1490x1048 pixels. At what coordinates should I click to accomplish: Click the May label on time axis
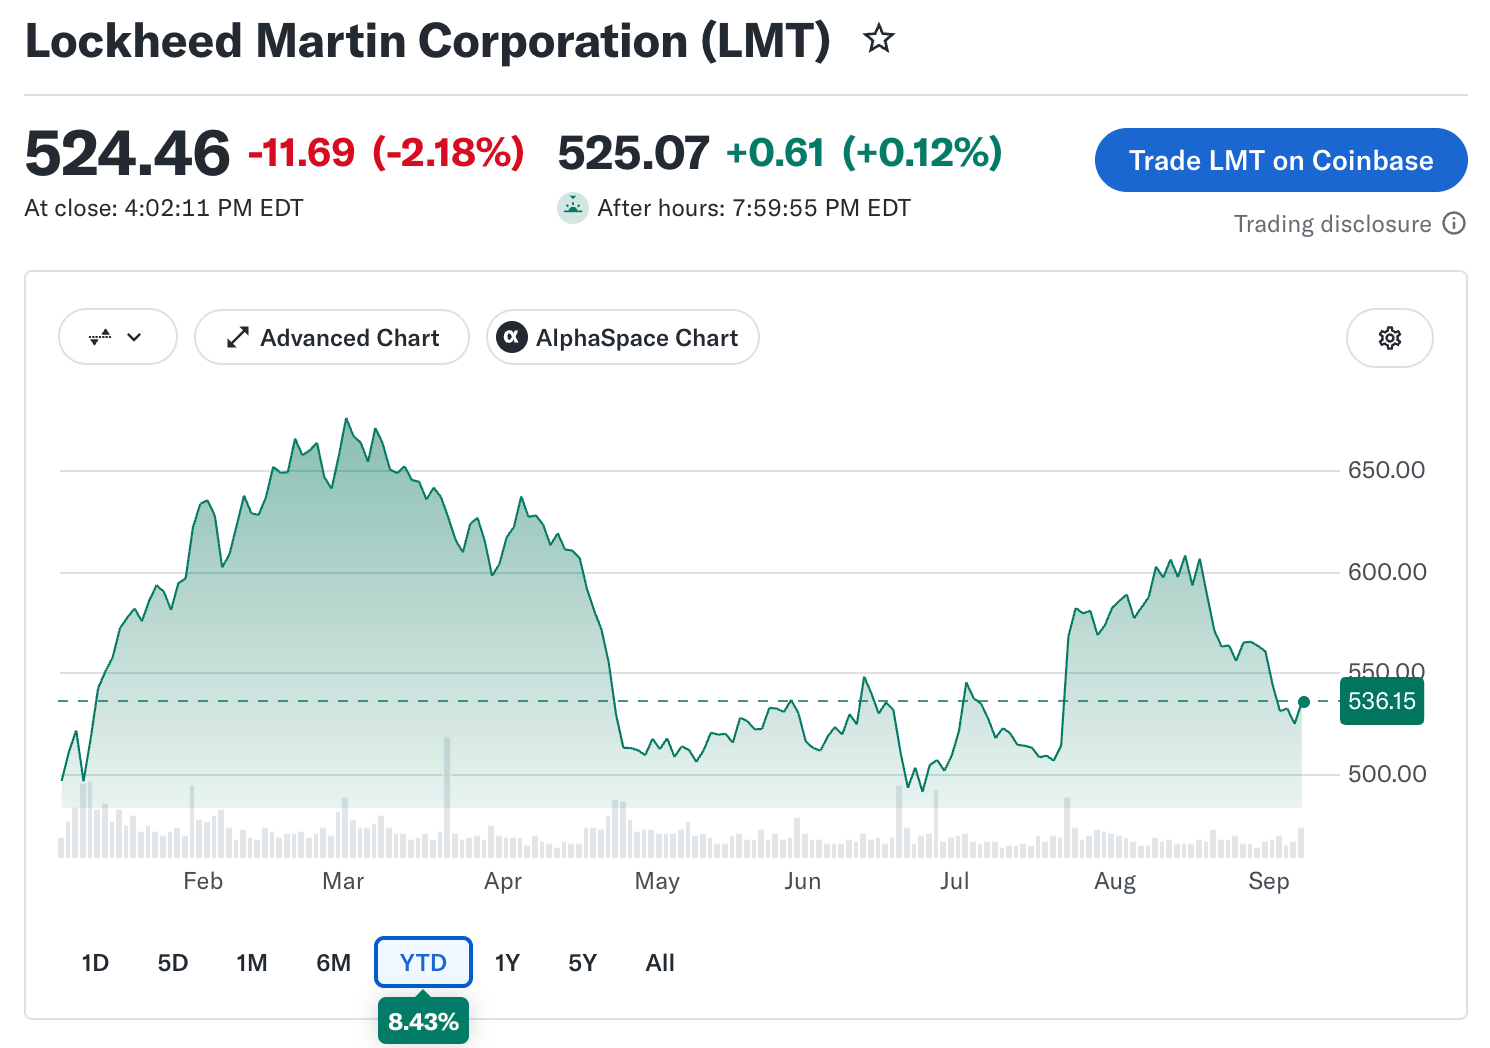657,881
